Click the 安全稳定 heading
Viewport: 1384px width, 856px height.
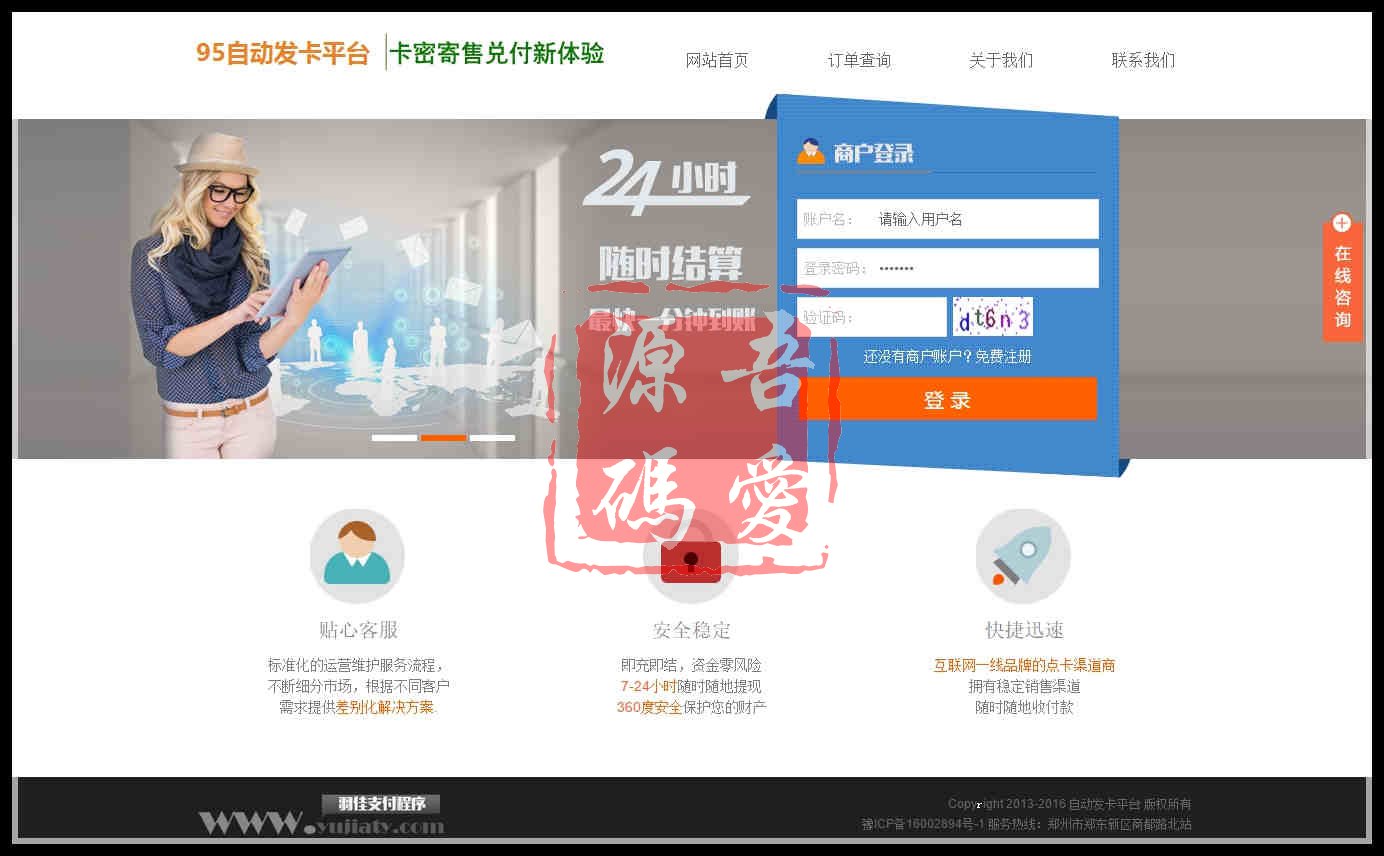pos(691,630)
